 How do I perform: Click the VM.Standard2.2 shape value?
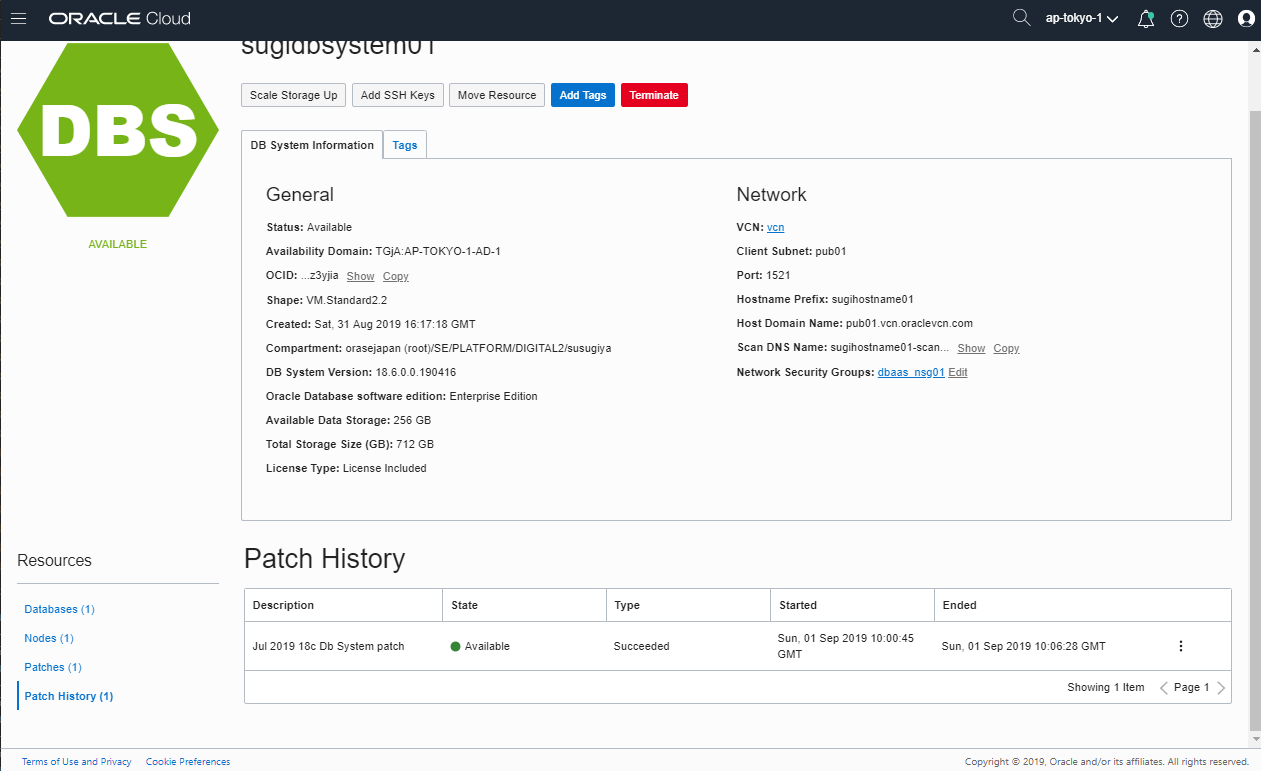[347, 300]
